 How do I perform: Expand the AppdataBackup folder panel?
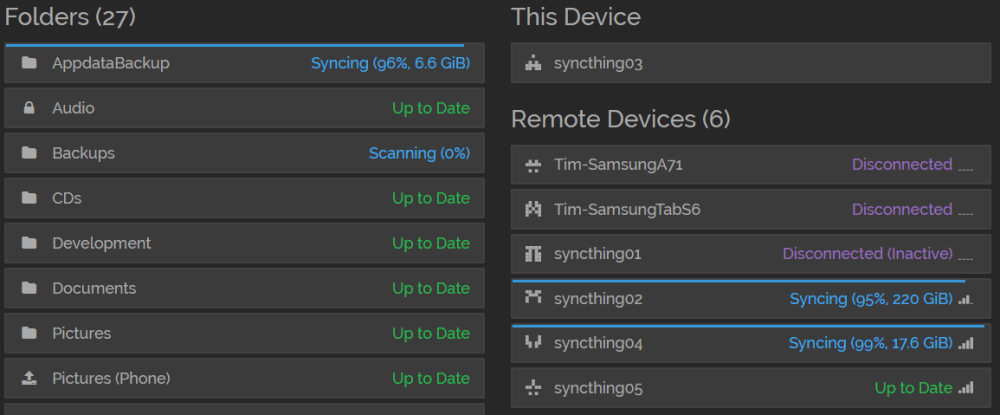[x=244, y=63]
